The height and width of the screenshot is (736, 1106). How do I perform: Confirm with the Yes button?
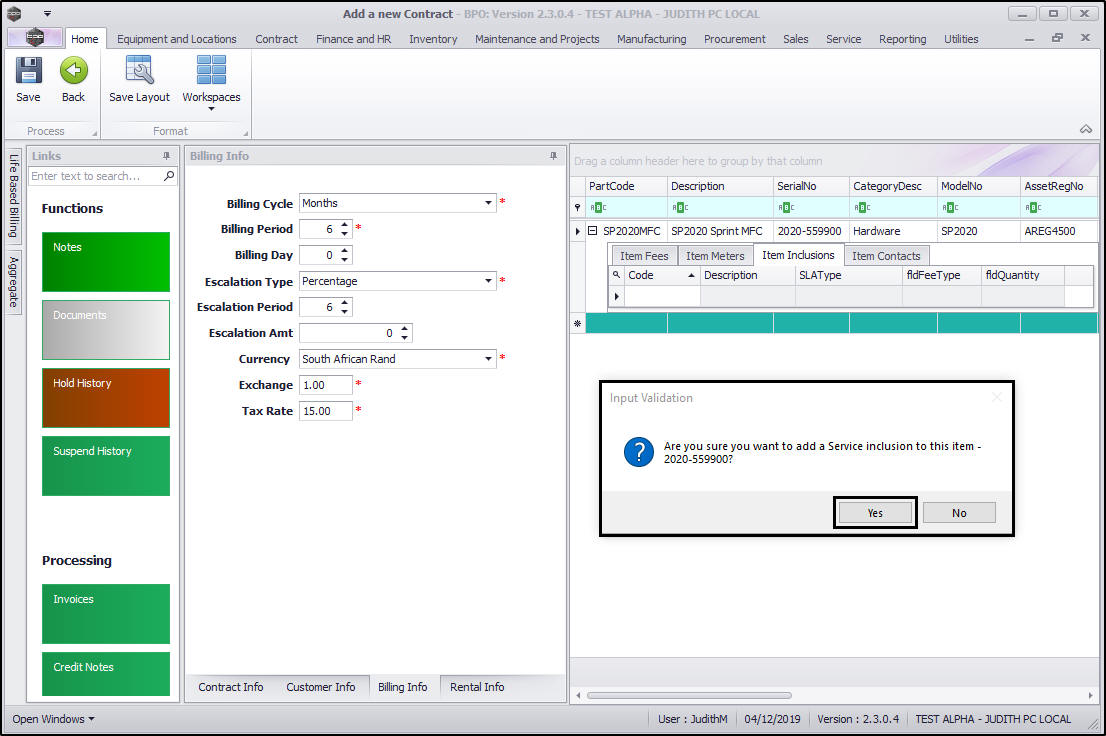point(875,513)
